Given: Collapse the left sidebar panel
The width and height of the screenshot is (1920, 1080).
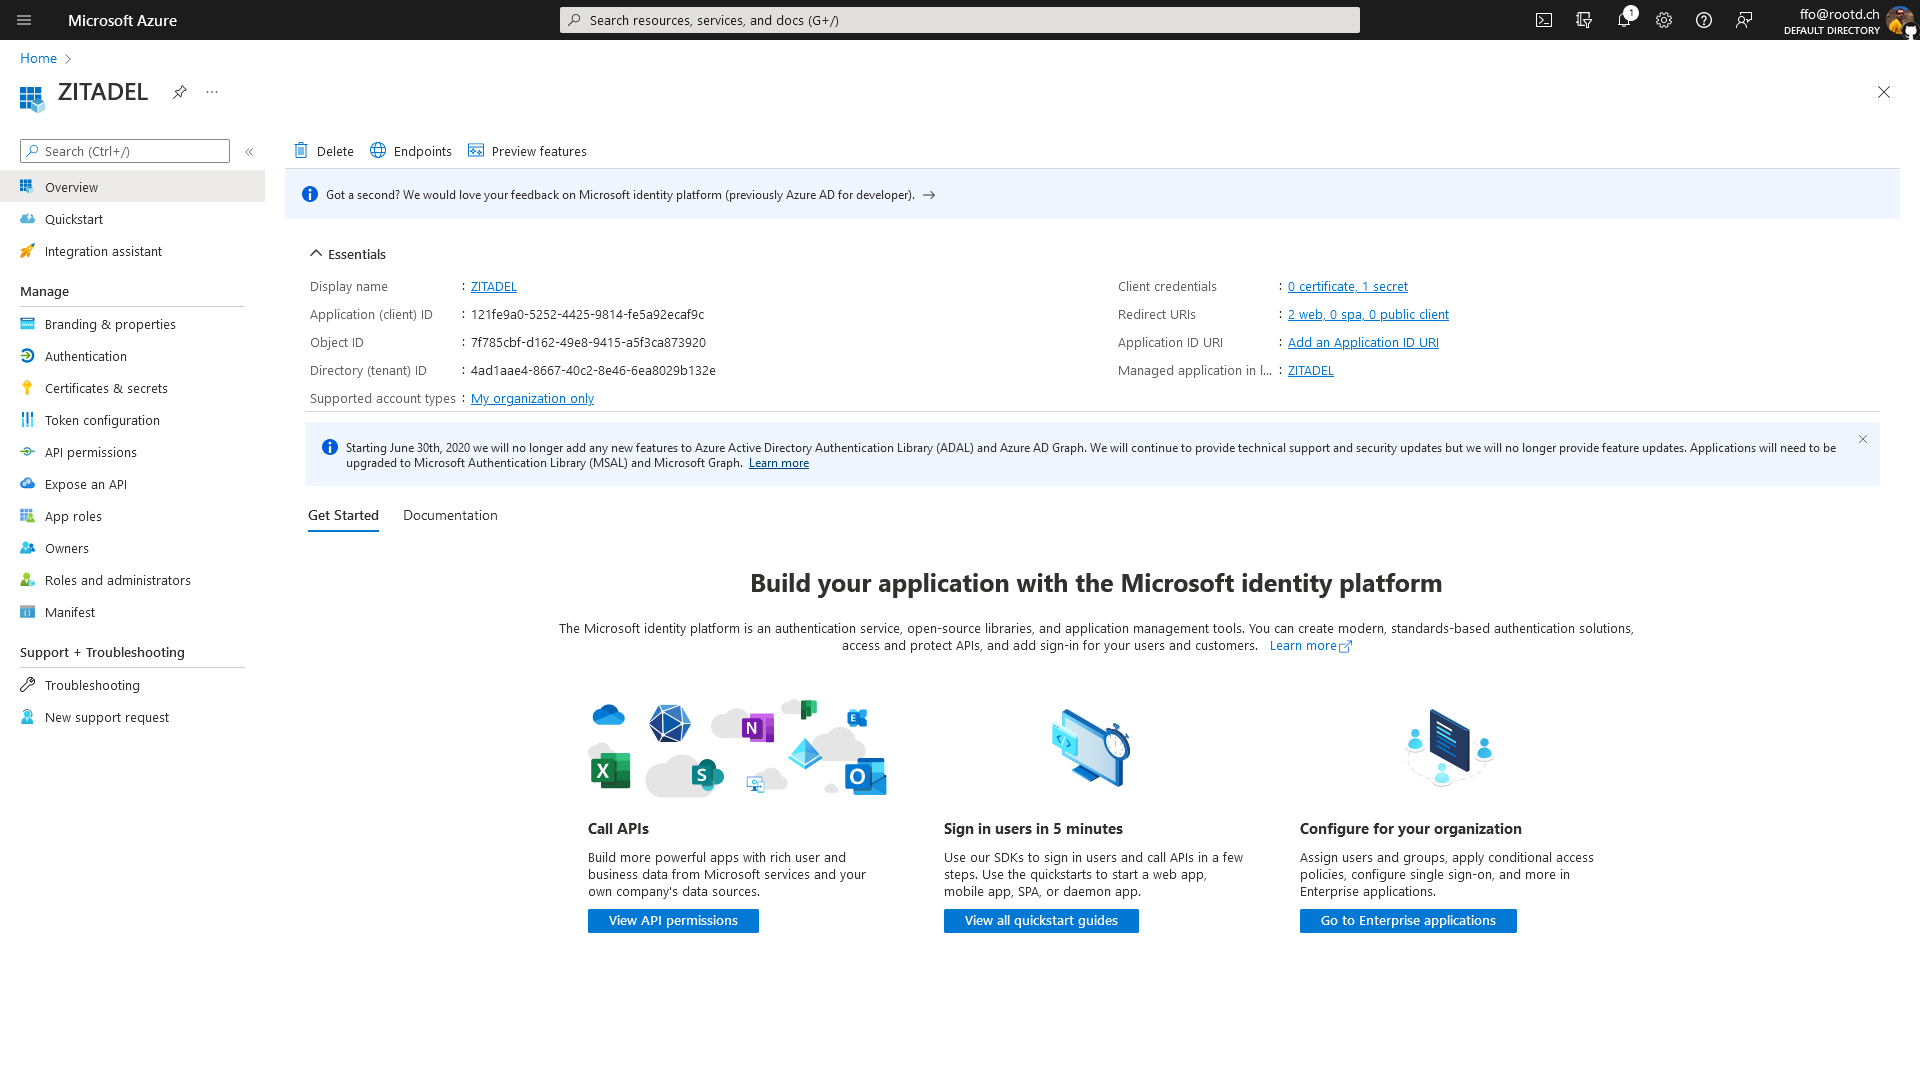Looking at the screenshot, I should pyautogui.click(x=249, y=149).
